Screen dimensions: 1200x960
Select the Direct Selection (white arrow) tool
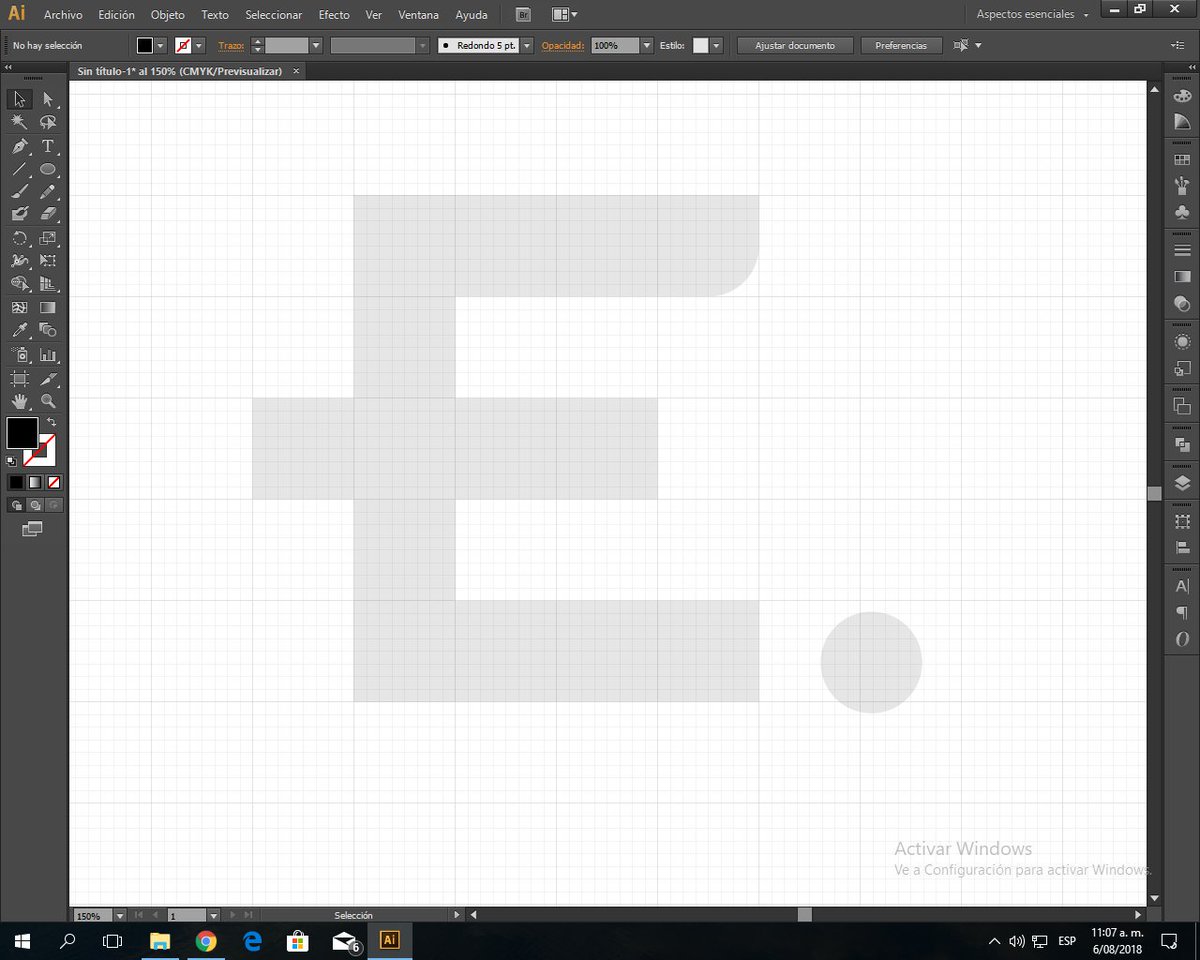[x=48, y=99]
